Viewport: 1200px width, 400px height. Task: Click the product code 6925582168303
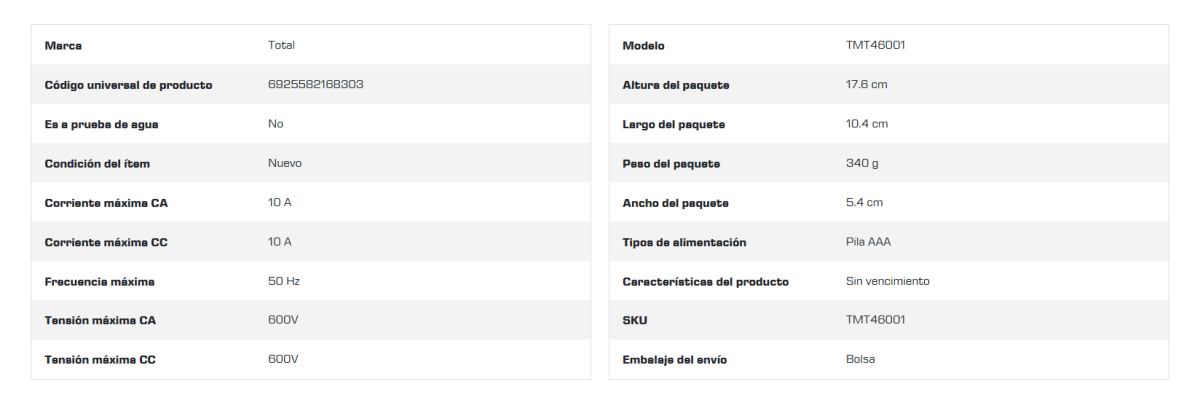click(315, 85)
